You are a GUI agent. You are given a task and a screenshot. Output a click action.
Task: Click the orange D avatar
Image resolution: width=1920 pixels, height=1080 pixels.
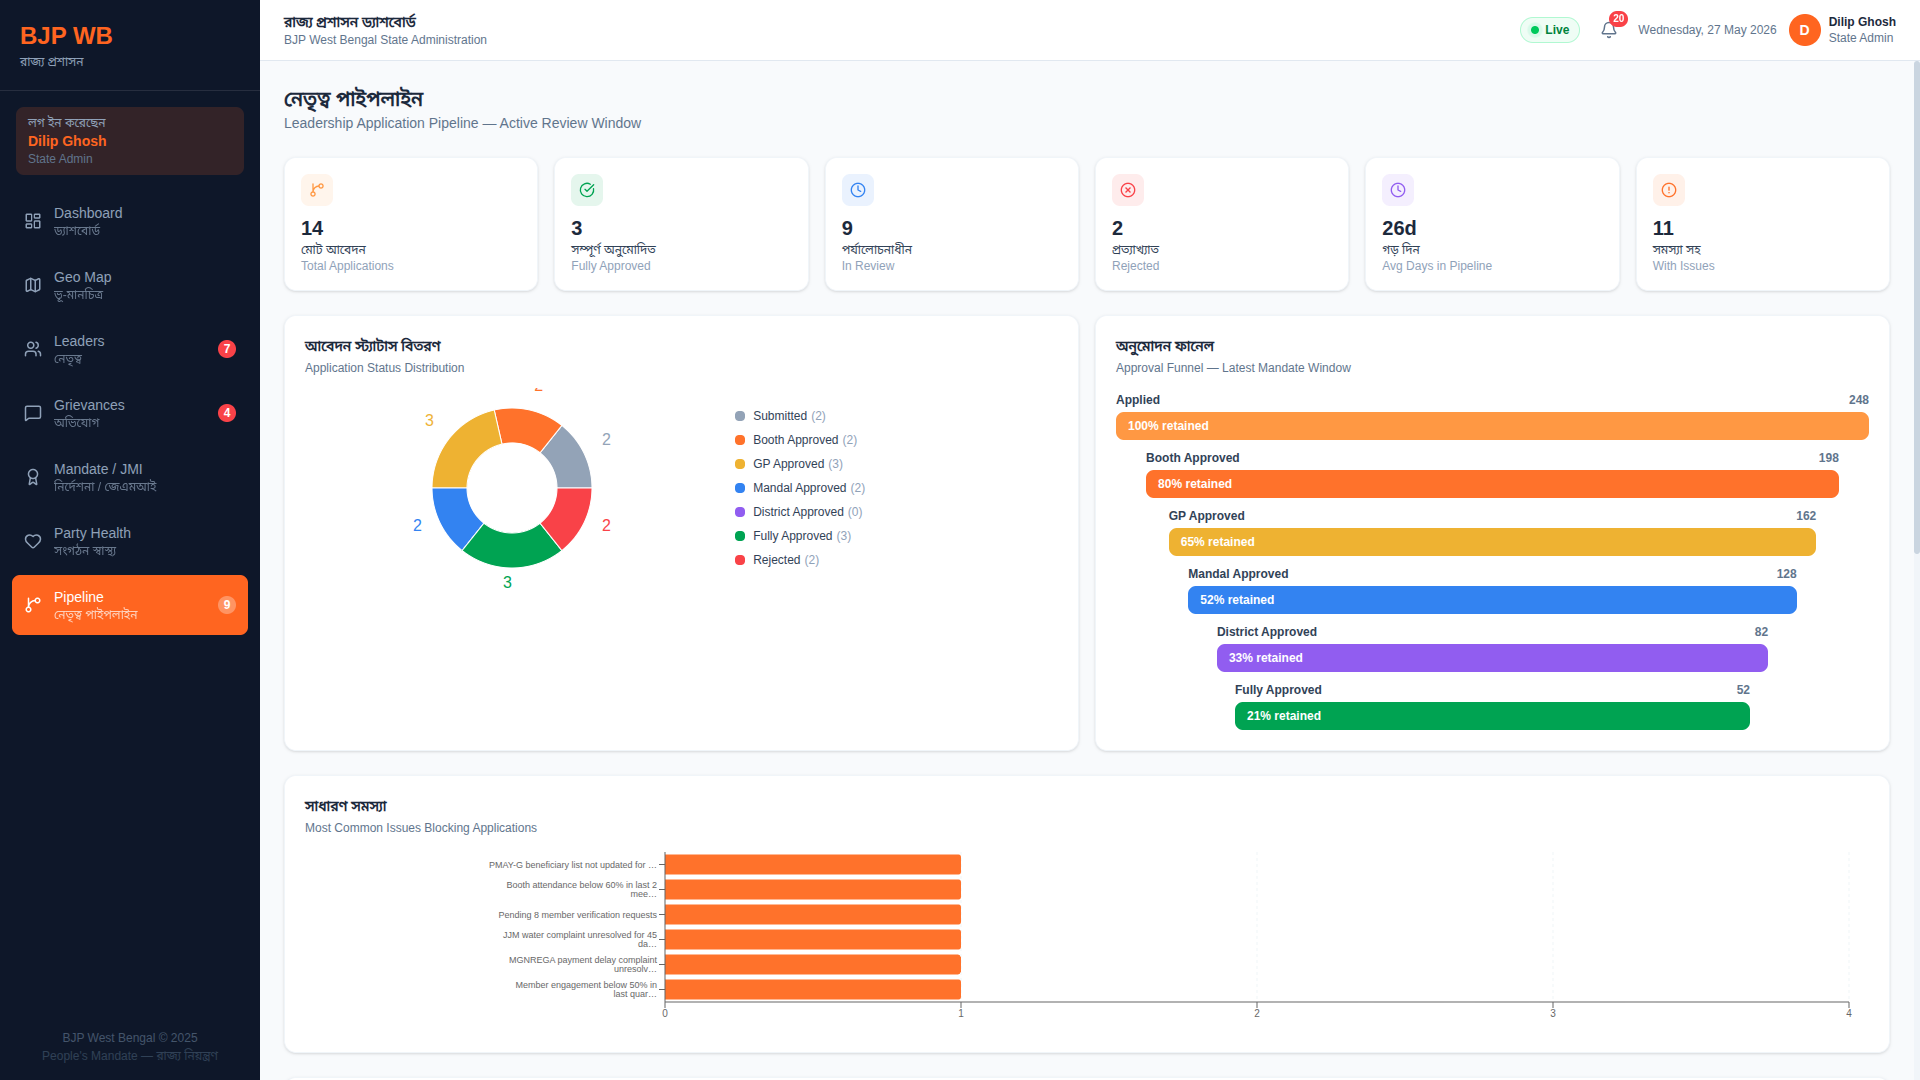pyautogui.click(x=1804, y=30)
